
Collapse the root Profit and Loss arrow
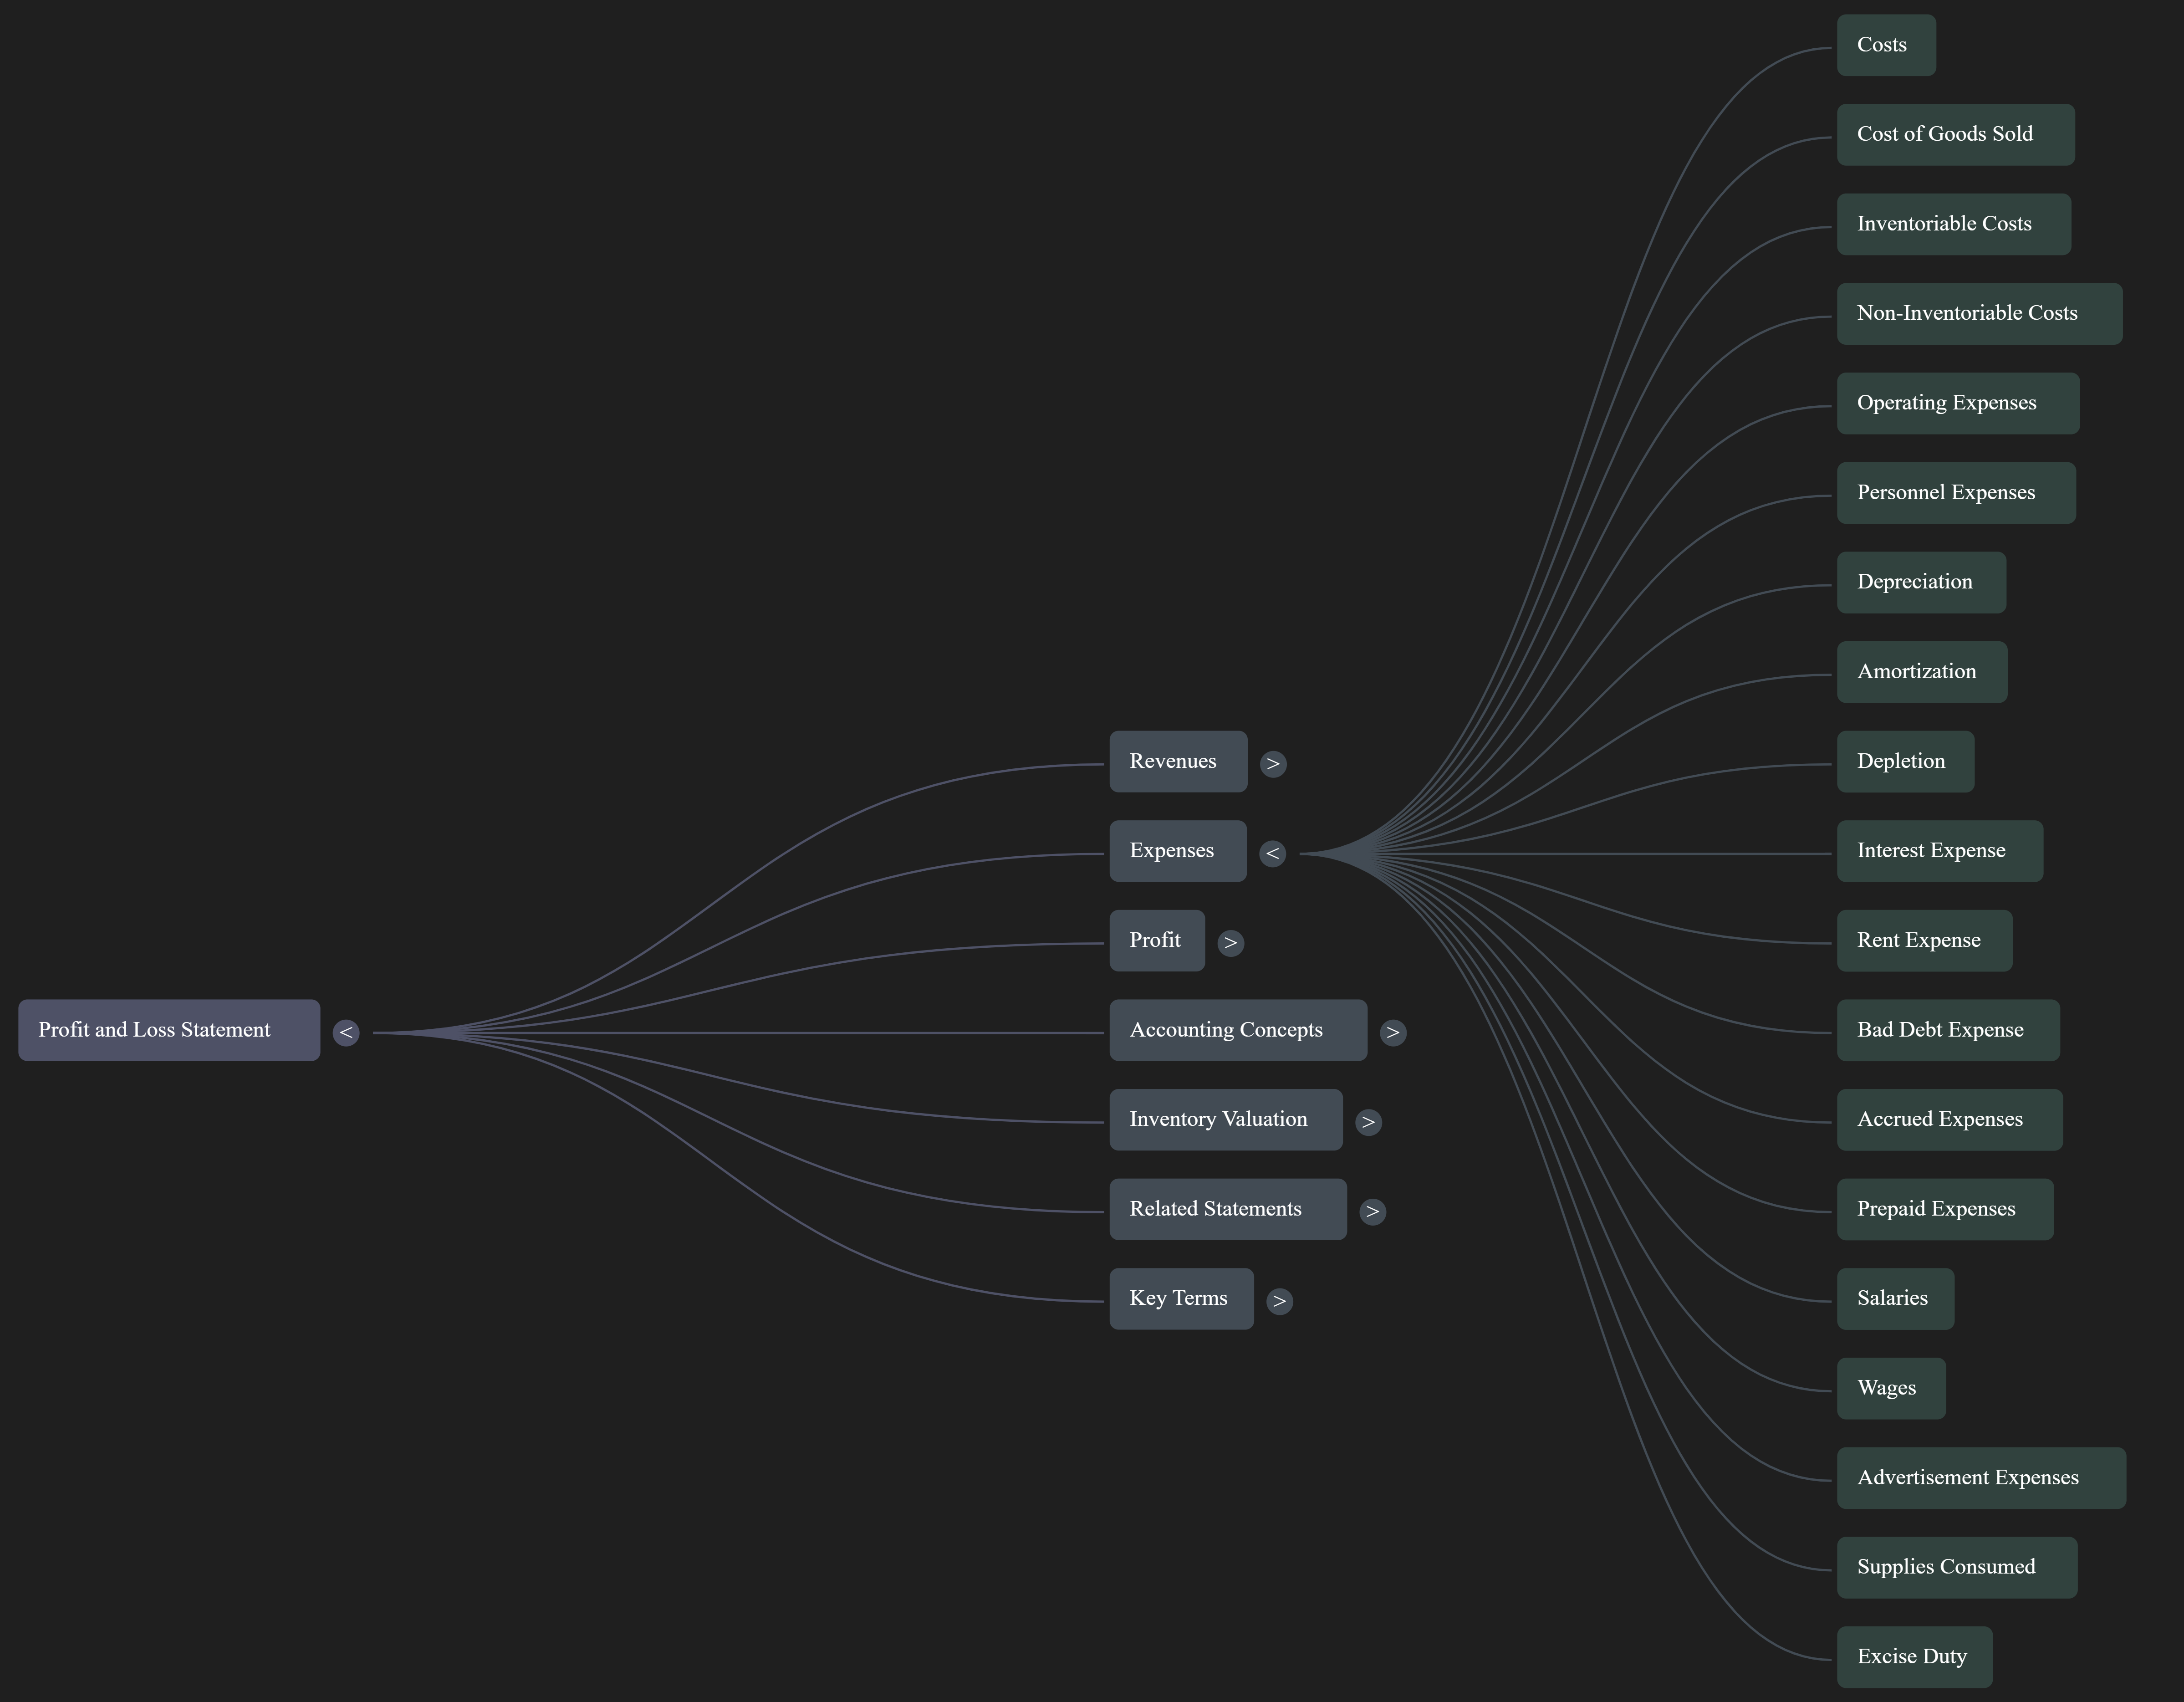346,1032
